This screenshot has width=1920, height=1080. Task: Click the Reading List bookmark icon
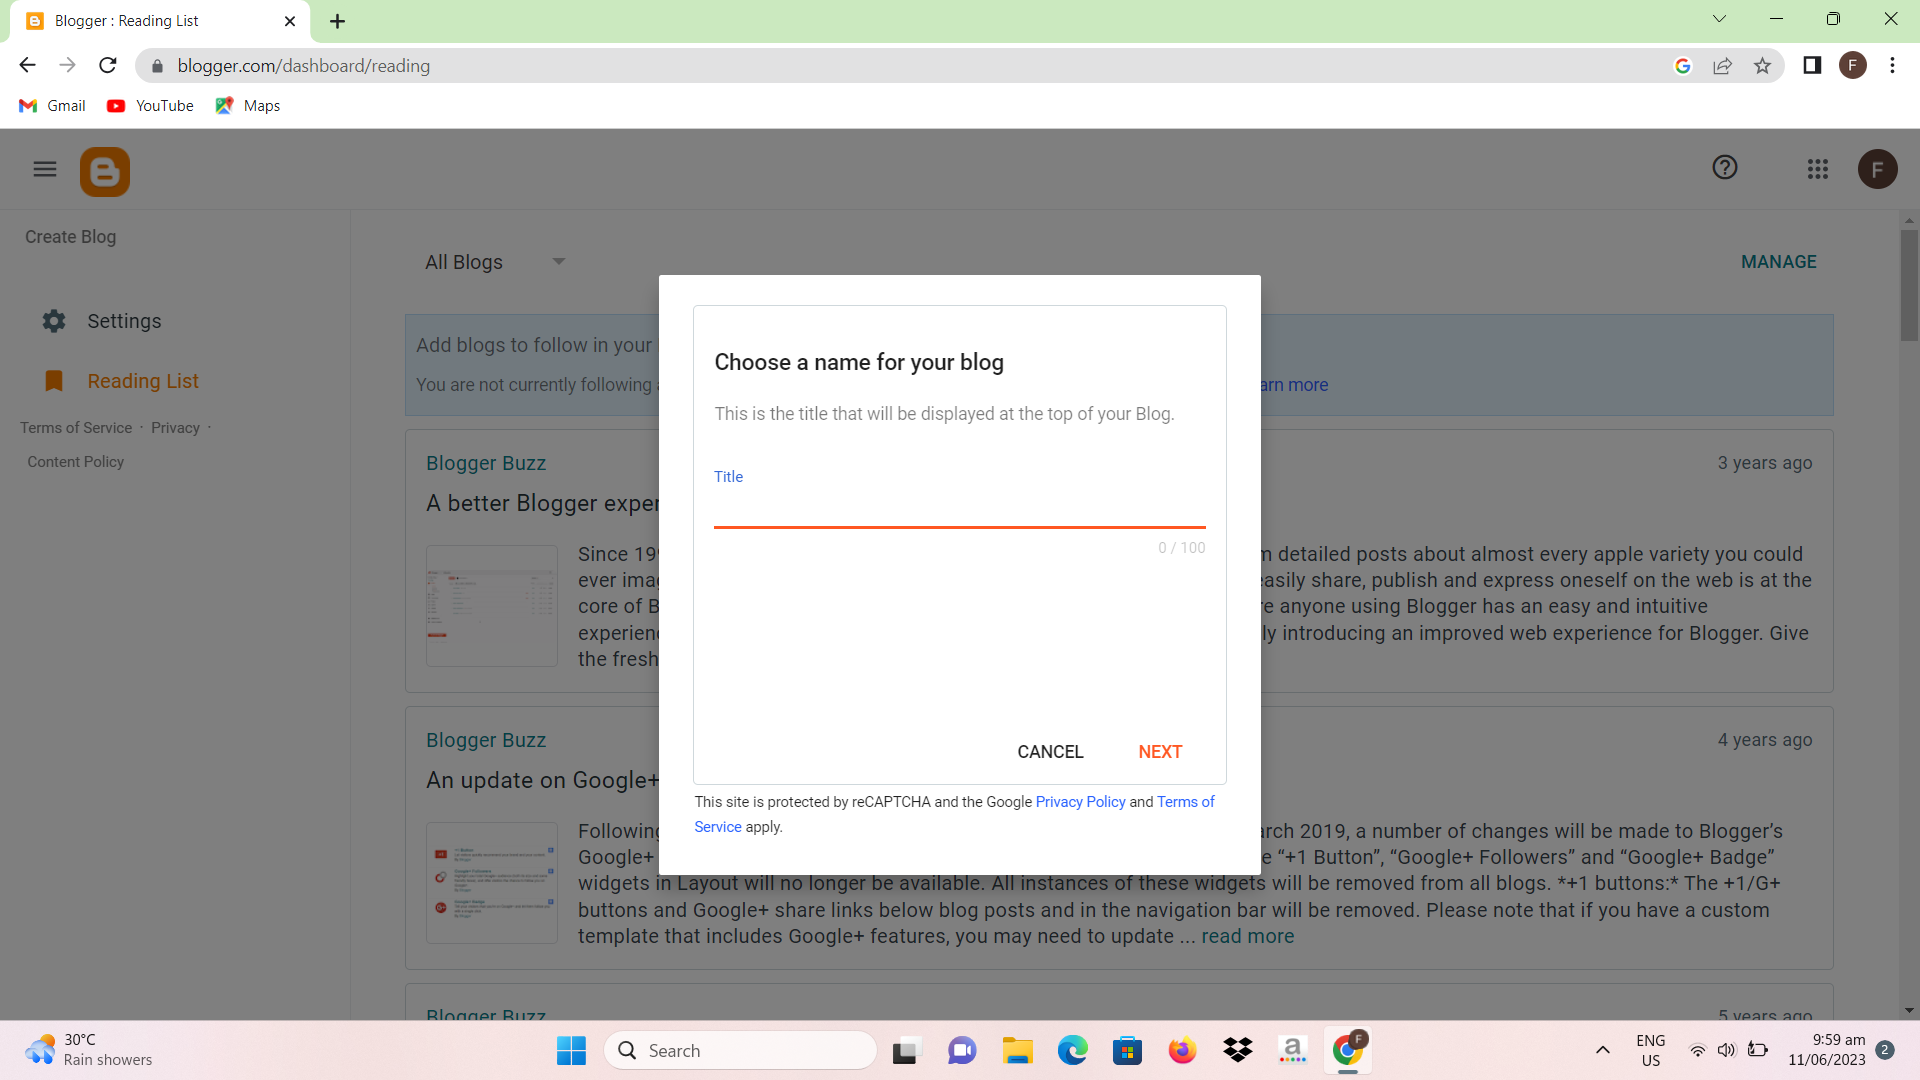(54, 381)
